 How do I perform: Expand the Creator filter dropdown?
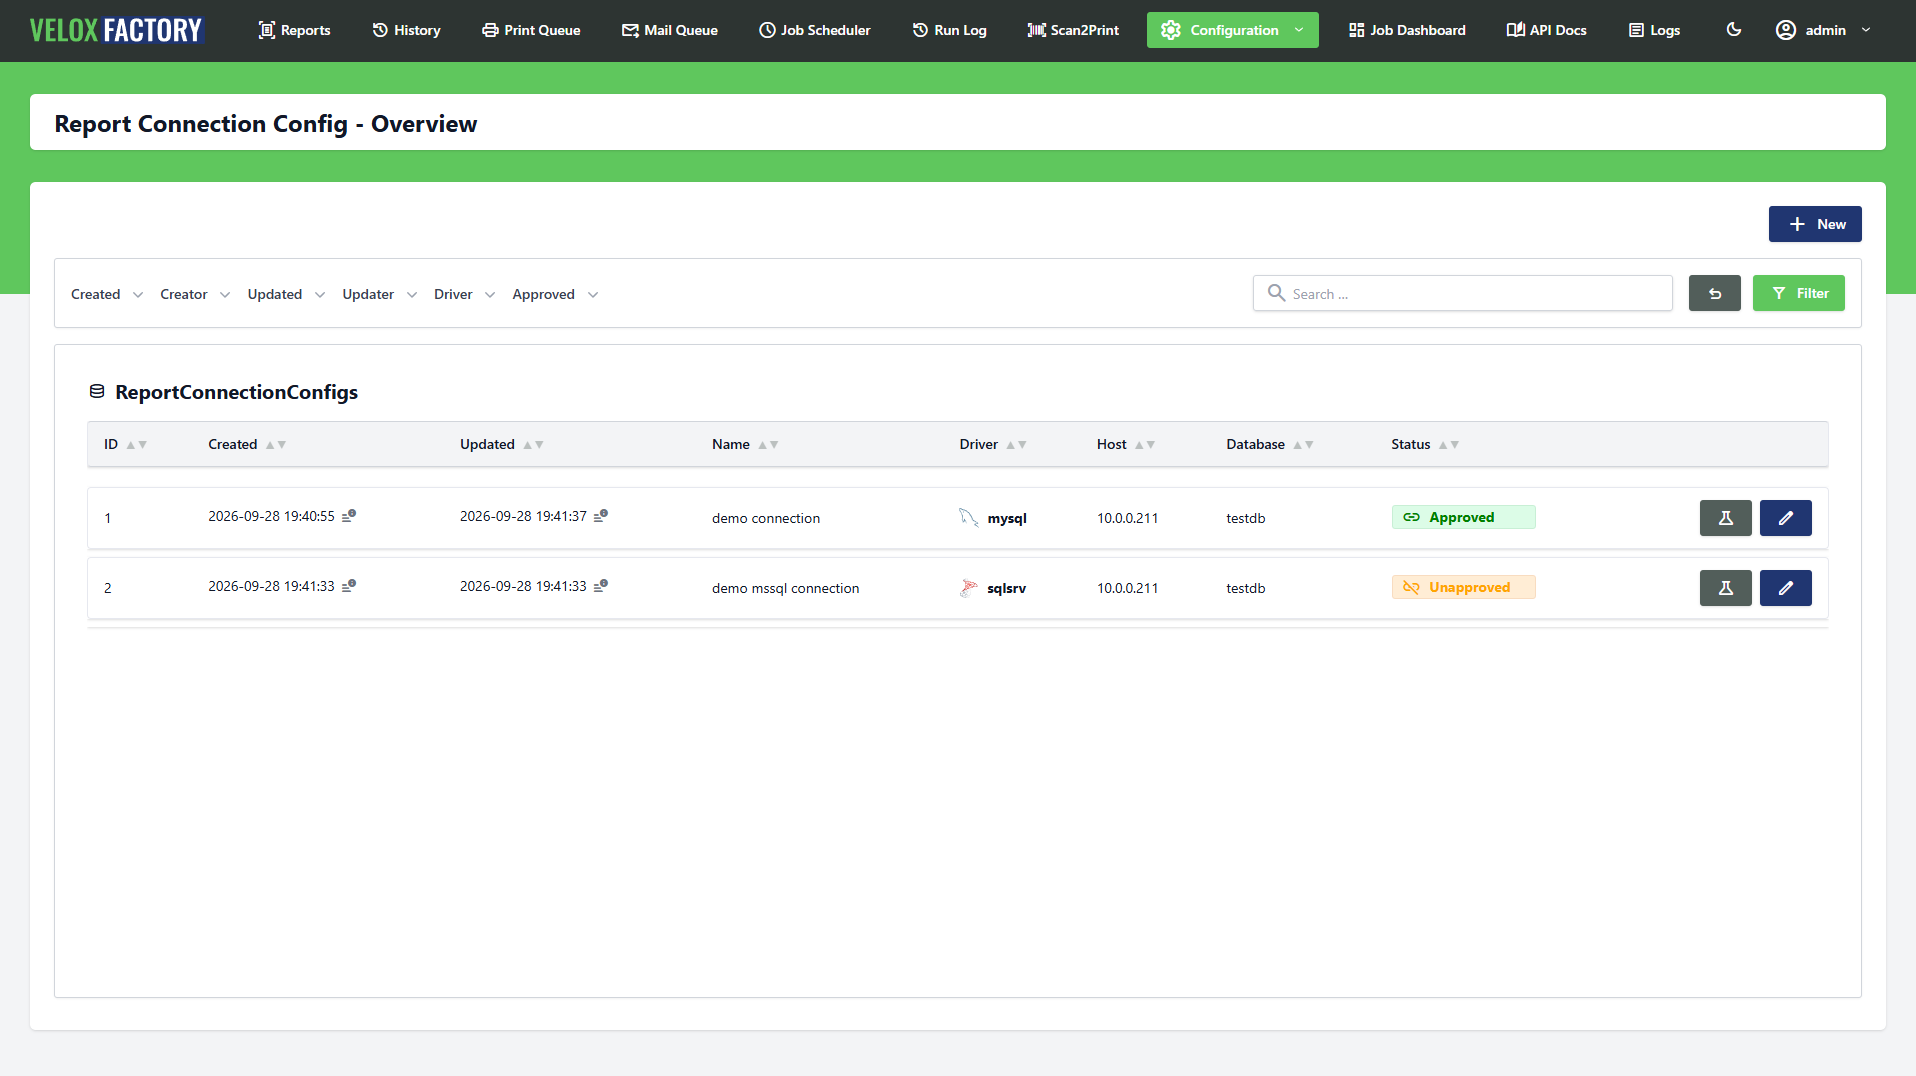pyautogui.click(x=195, y=294)
